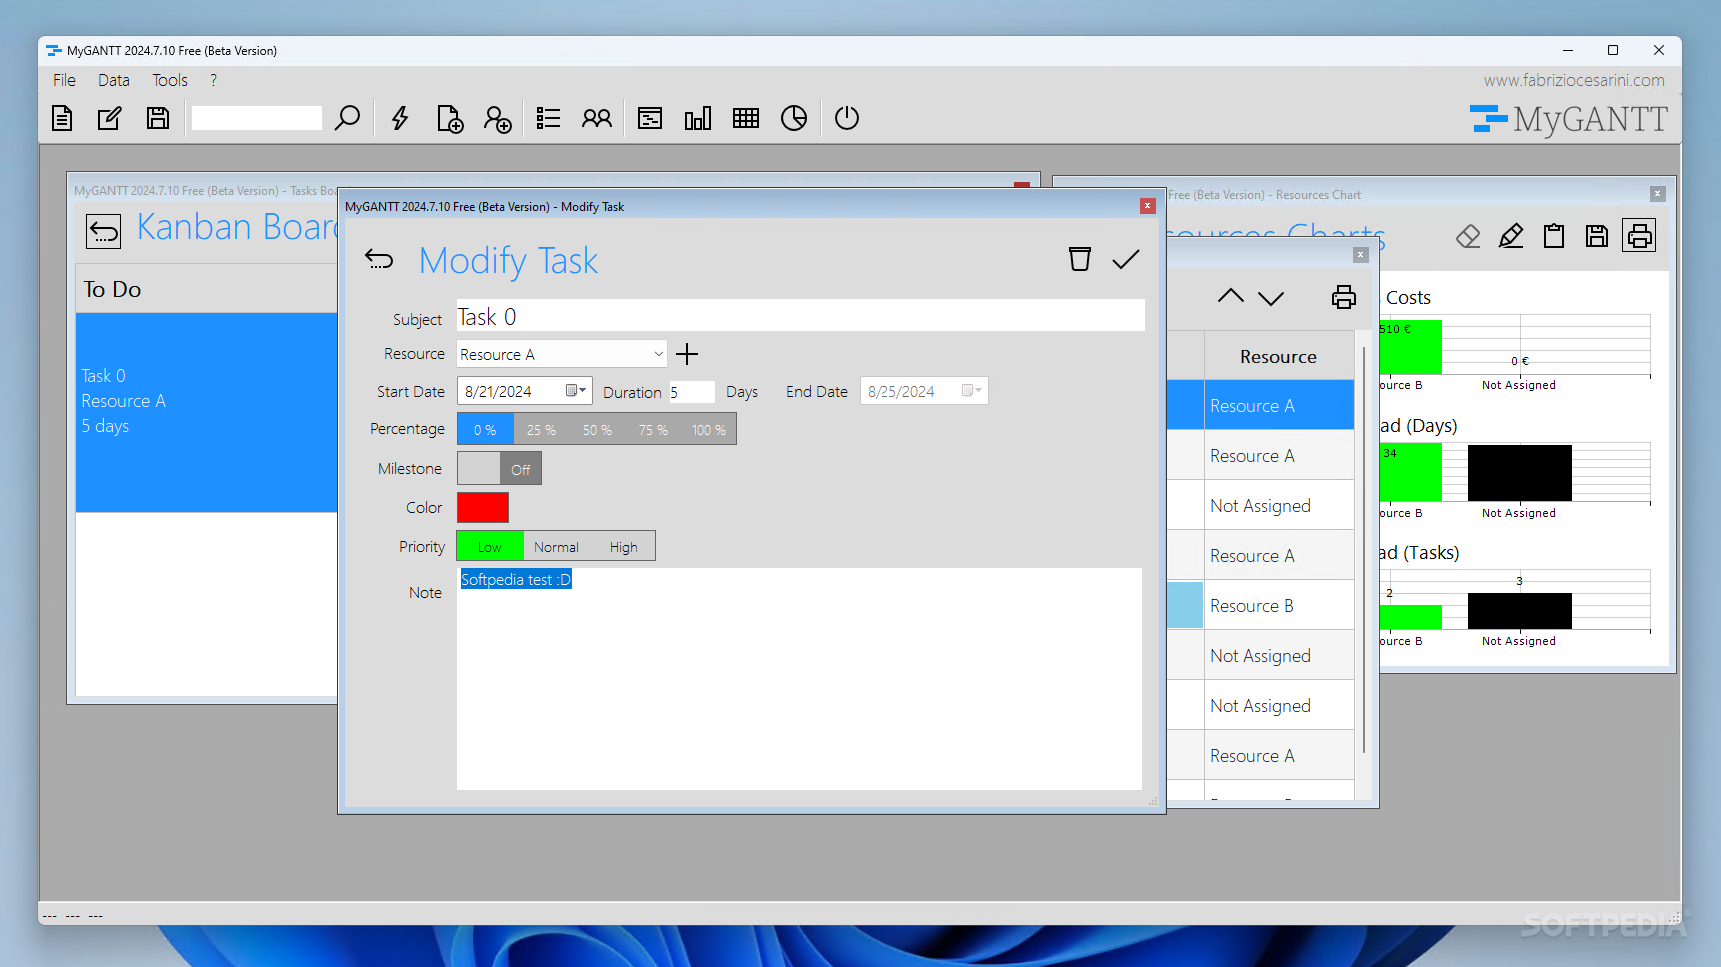Viewport: 1721px width, 967px height.
Task: Click eraser icon in Resources Chart
Action: (x=1468, y=236)
